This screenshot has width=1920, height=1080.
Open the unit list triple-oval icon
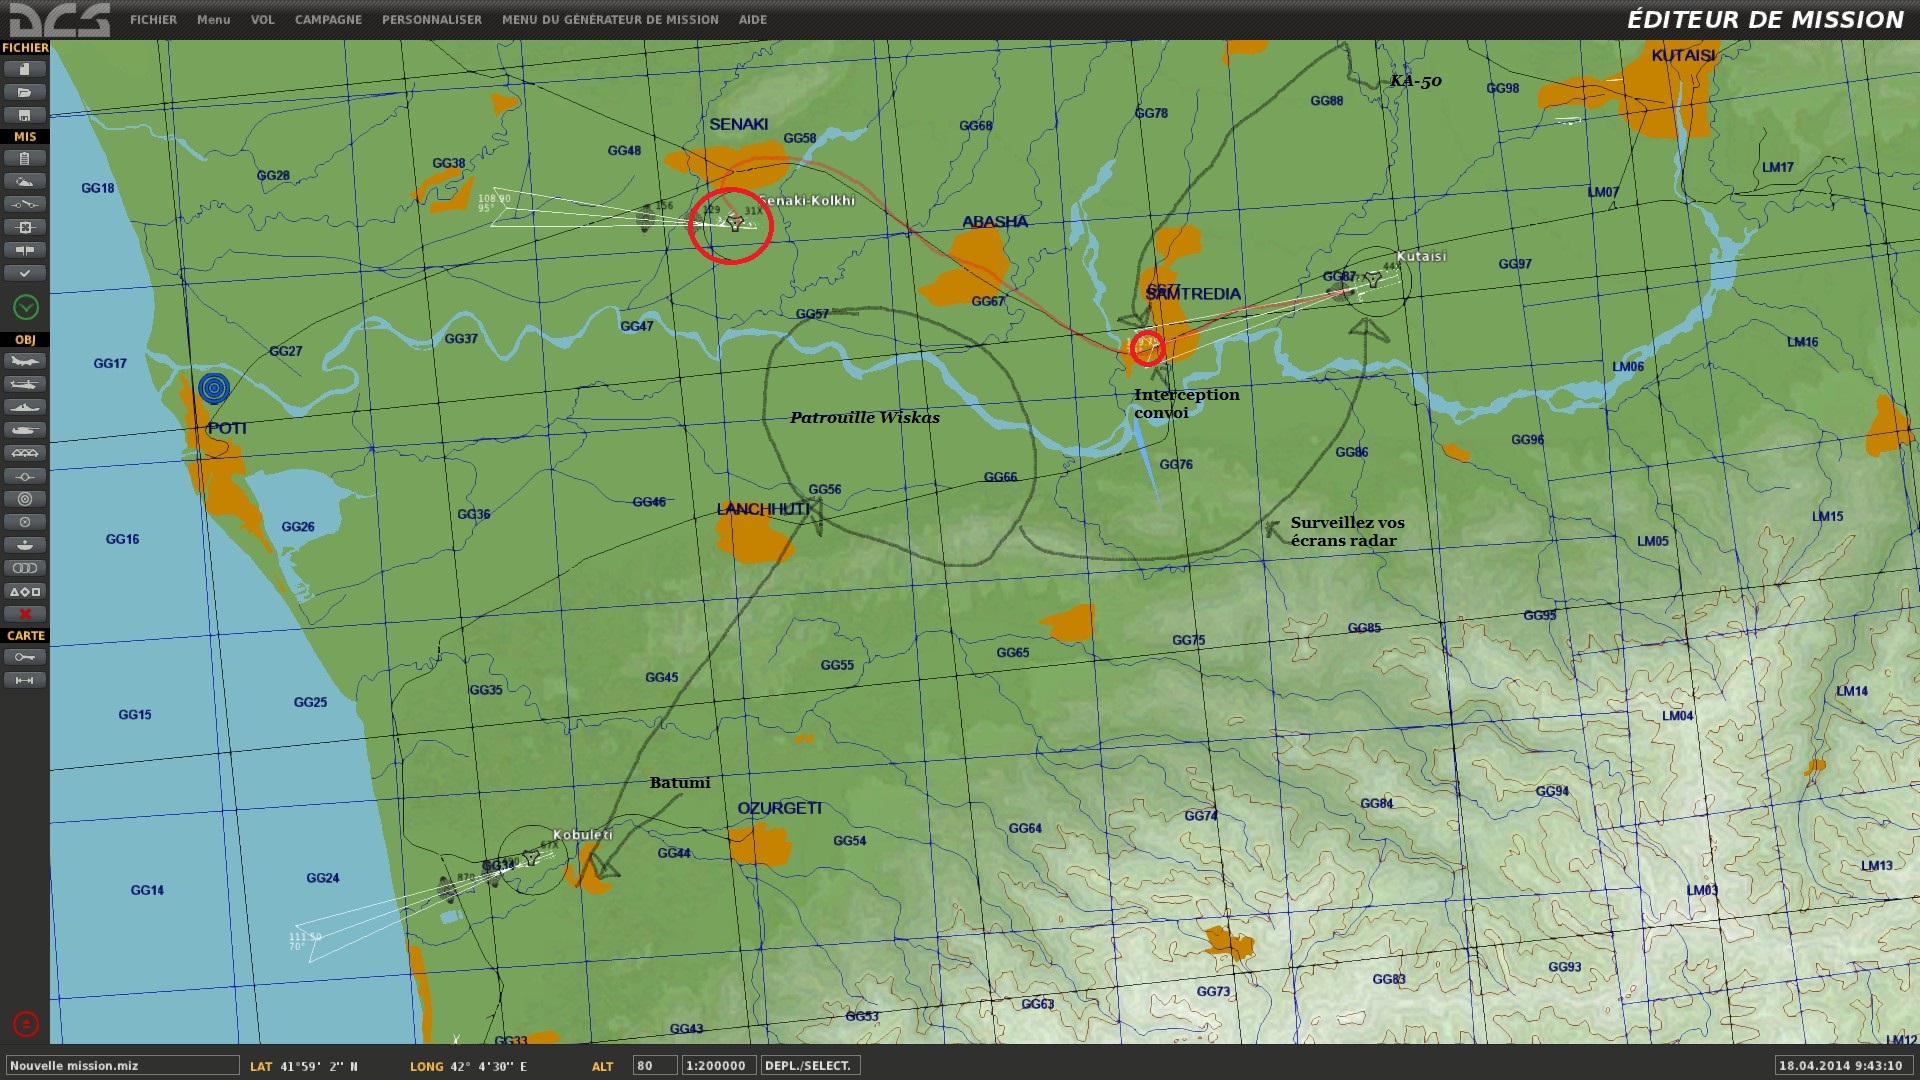pyautogui.click(x=25, y=568)
